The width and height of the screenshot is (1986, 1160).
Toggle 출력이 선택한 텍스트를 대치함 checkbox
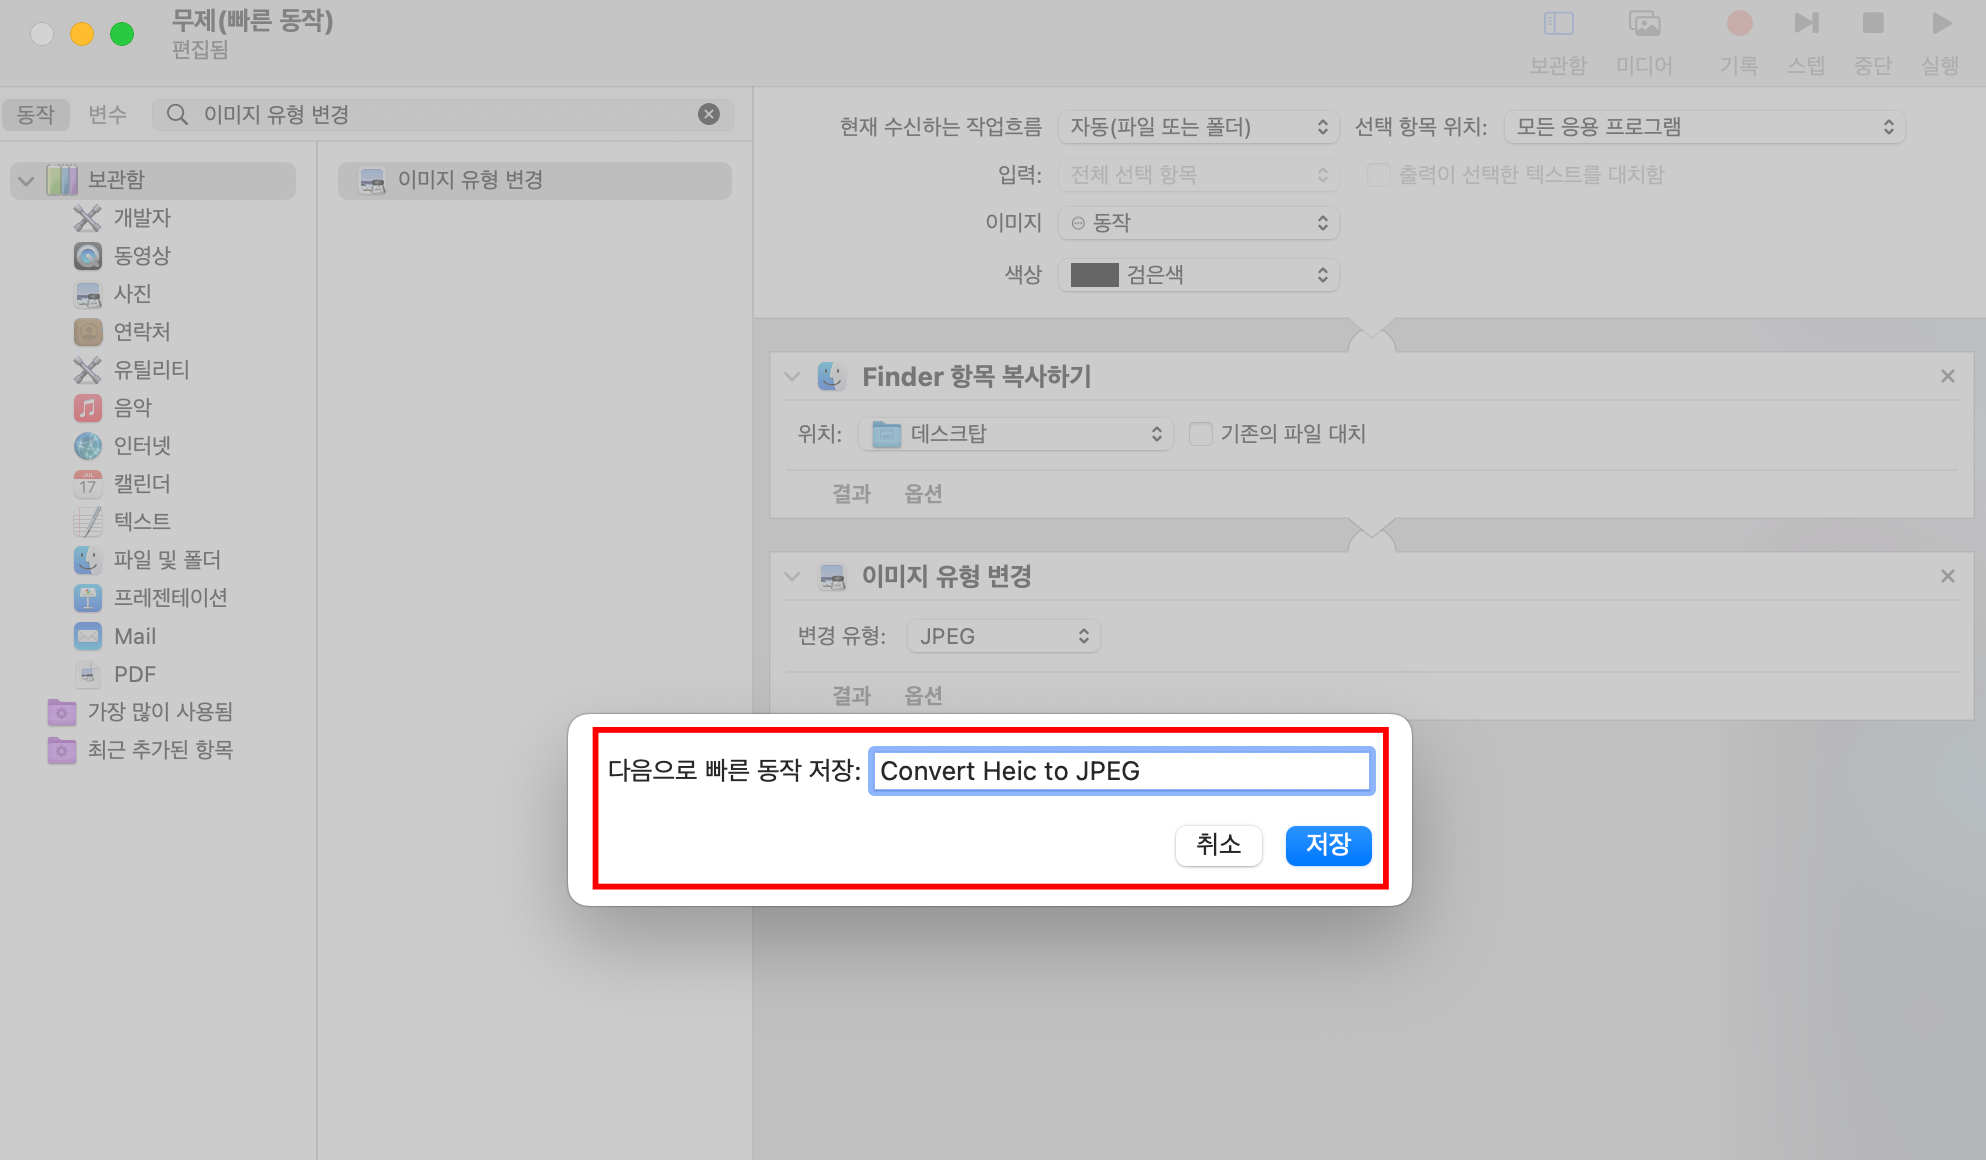[x=1378, y=175]
